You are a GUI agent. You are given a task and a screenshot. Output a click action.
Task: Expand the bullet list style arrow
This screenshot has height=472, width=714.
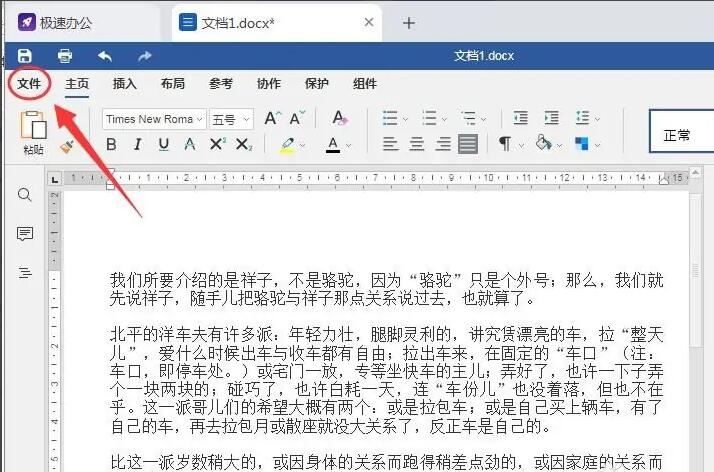[405, 119]
